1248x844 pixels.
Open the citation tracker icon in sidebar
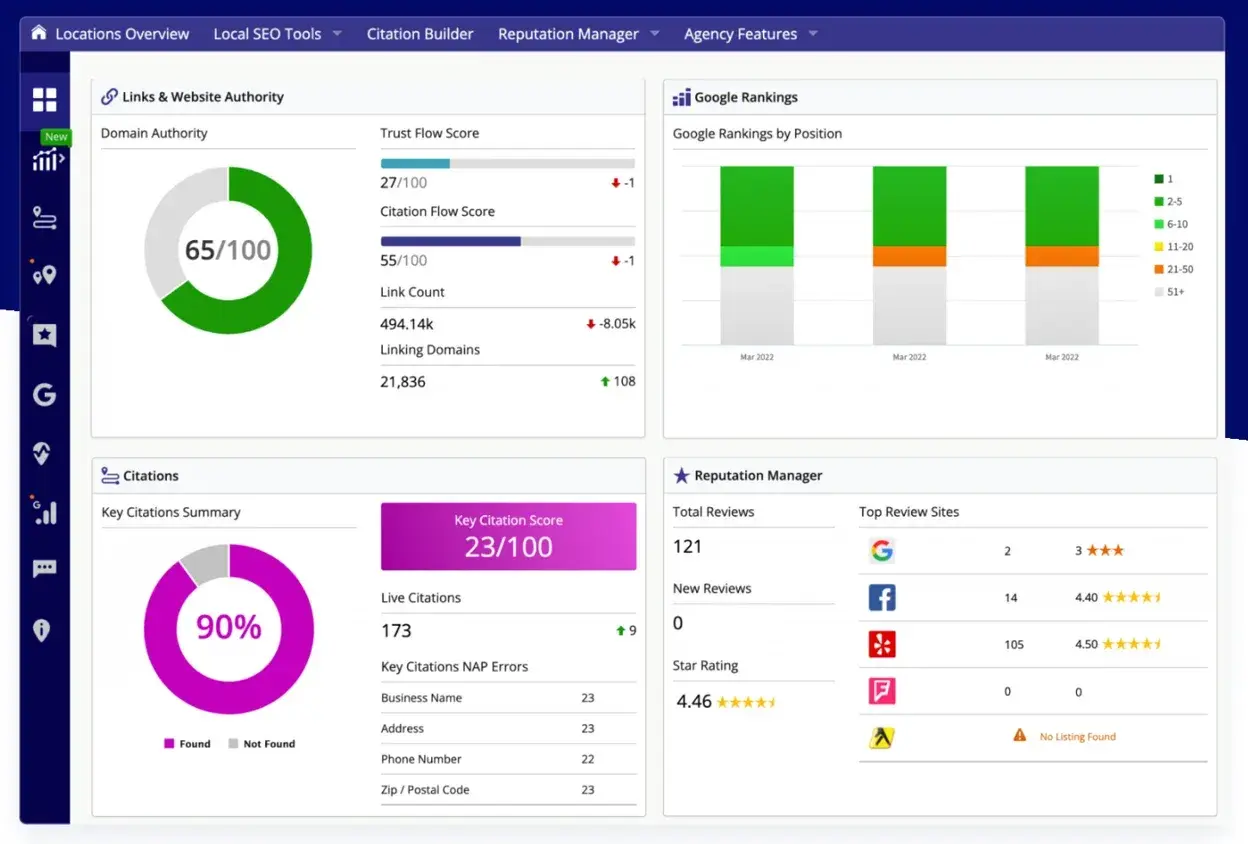click(44, 218)
